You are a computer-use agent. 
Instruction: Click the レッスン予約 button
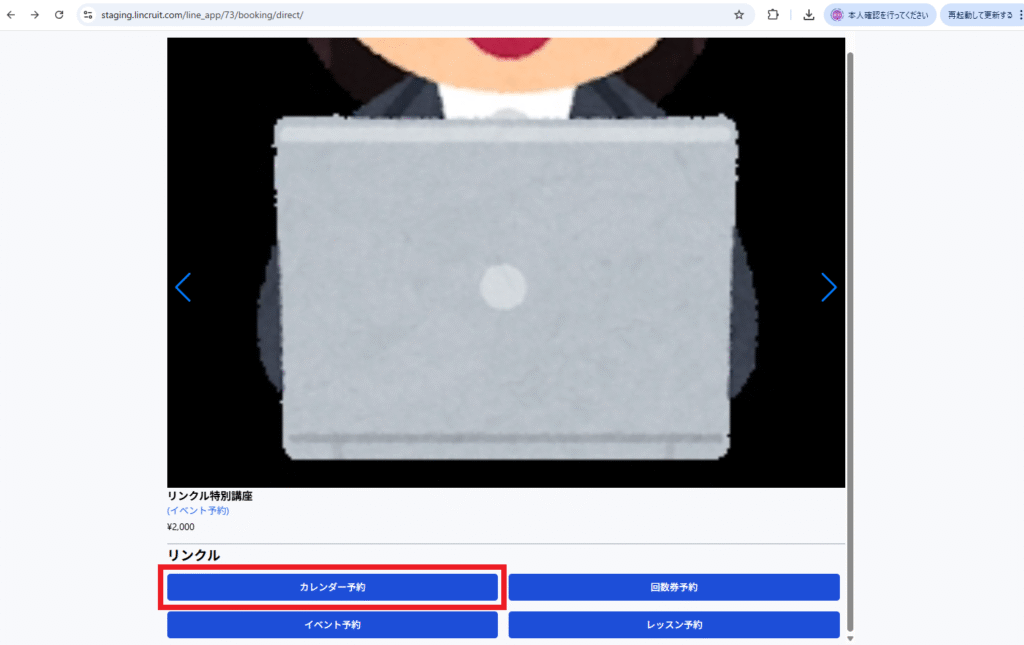coord(674,625)
